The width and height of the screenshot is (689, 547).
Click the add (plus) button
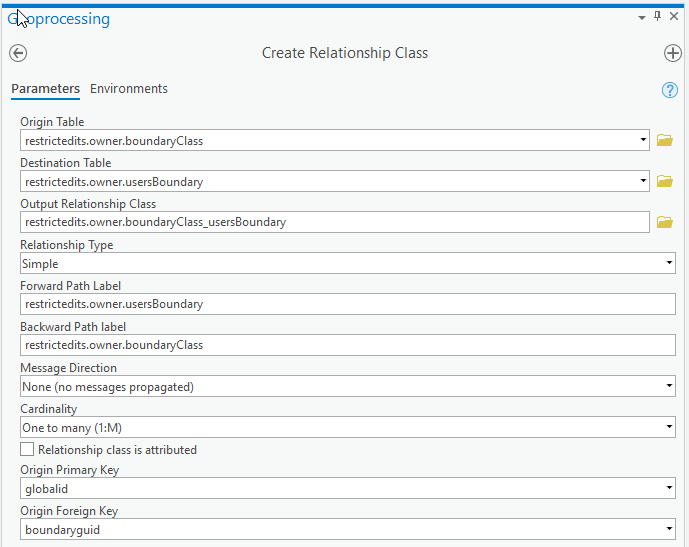point(672,53)
